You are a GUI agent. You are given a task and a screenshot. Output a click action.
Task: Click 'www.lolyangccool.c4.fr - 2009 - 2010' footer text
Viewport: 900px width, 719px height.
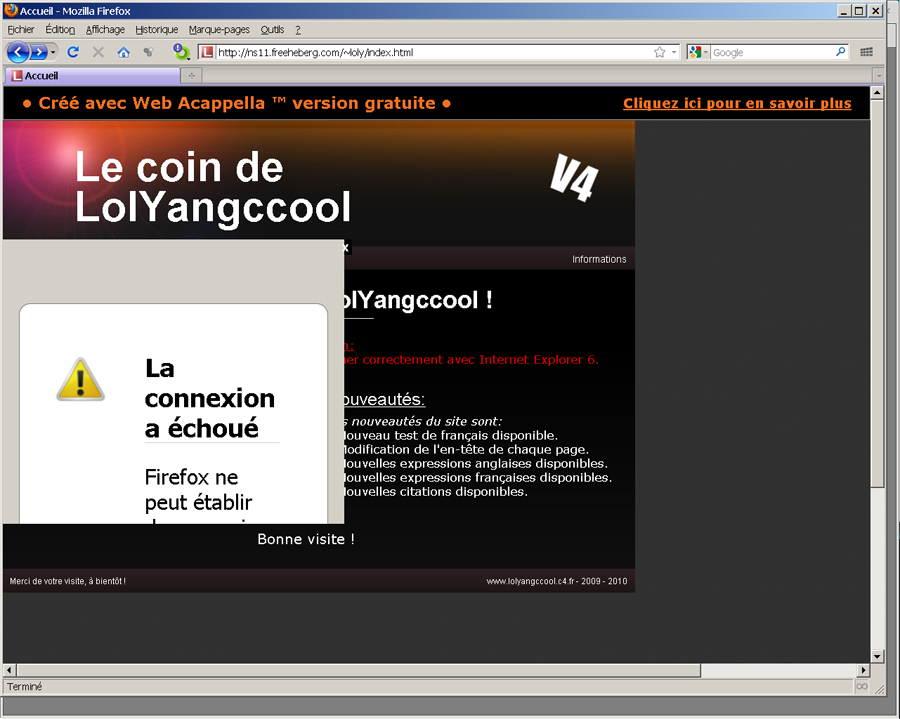pos(557,581)
